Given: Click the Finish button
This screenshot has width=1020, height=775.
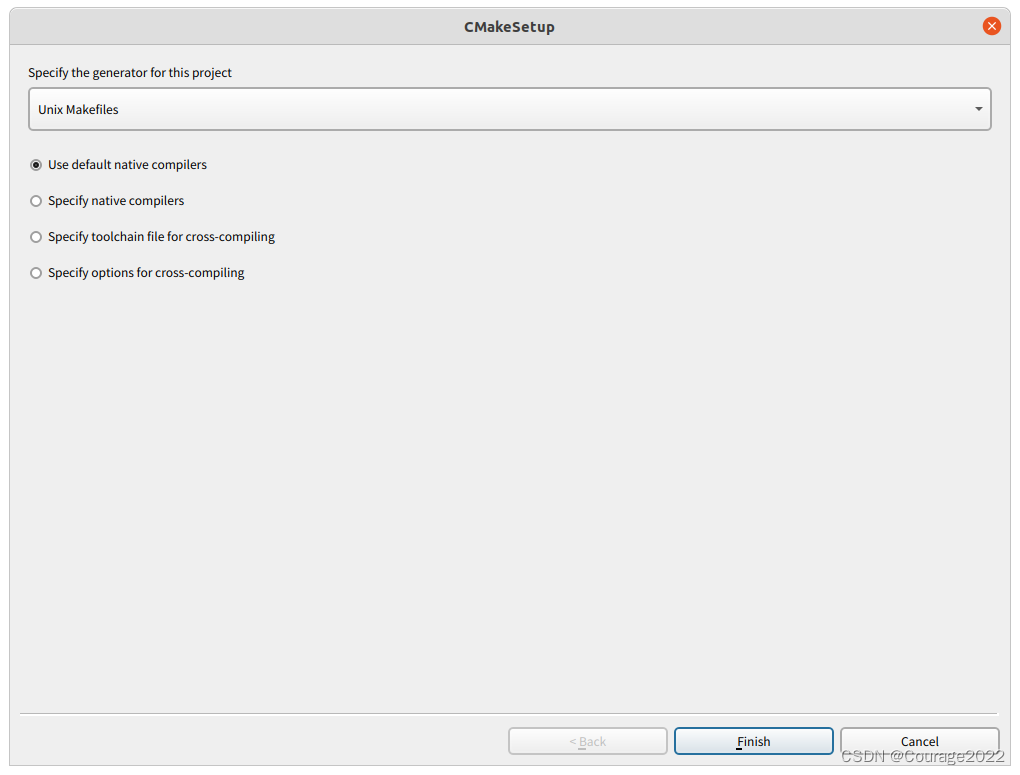Looking at the screenshot, I should pyautogui.click(x=753, y=741).
